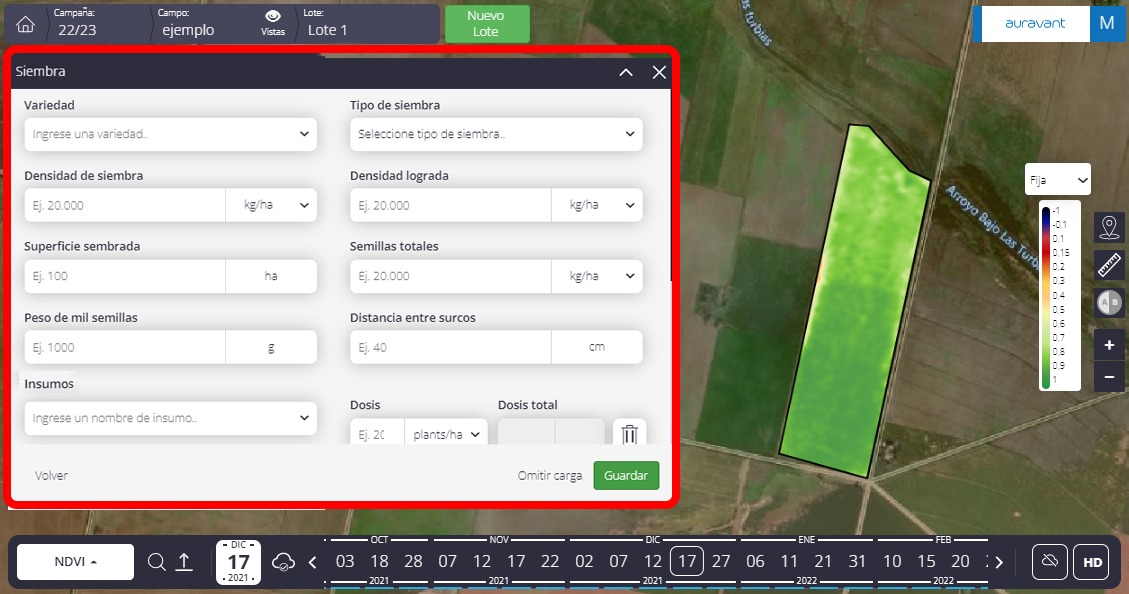The image size is (1129, 594).
Task: Focus the Densidad de siembra input
Action: click(125, 205)
